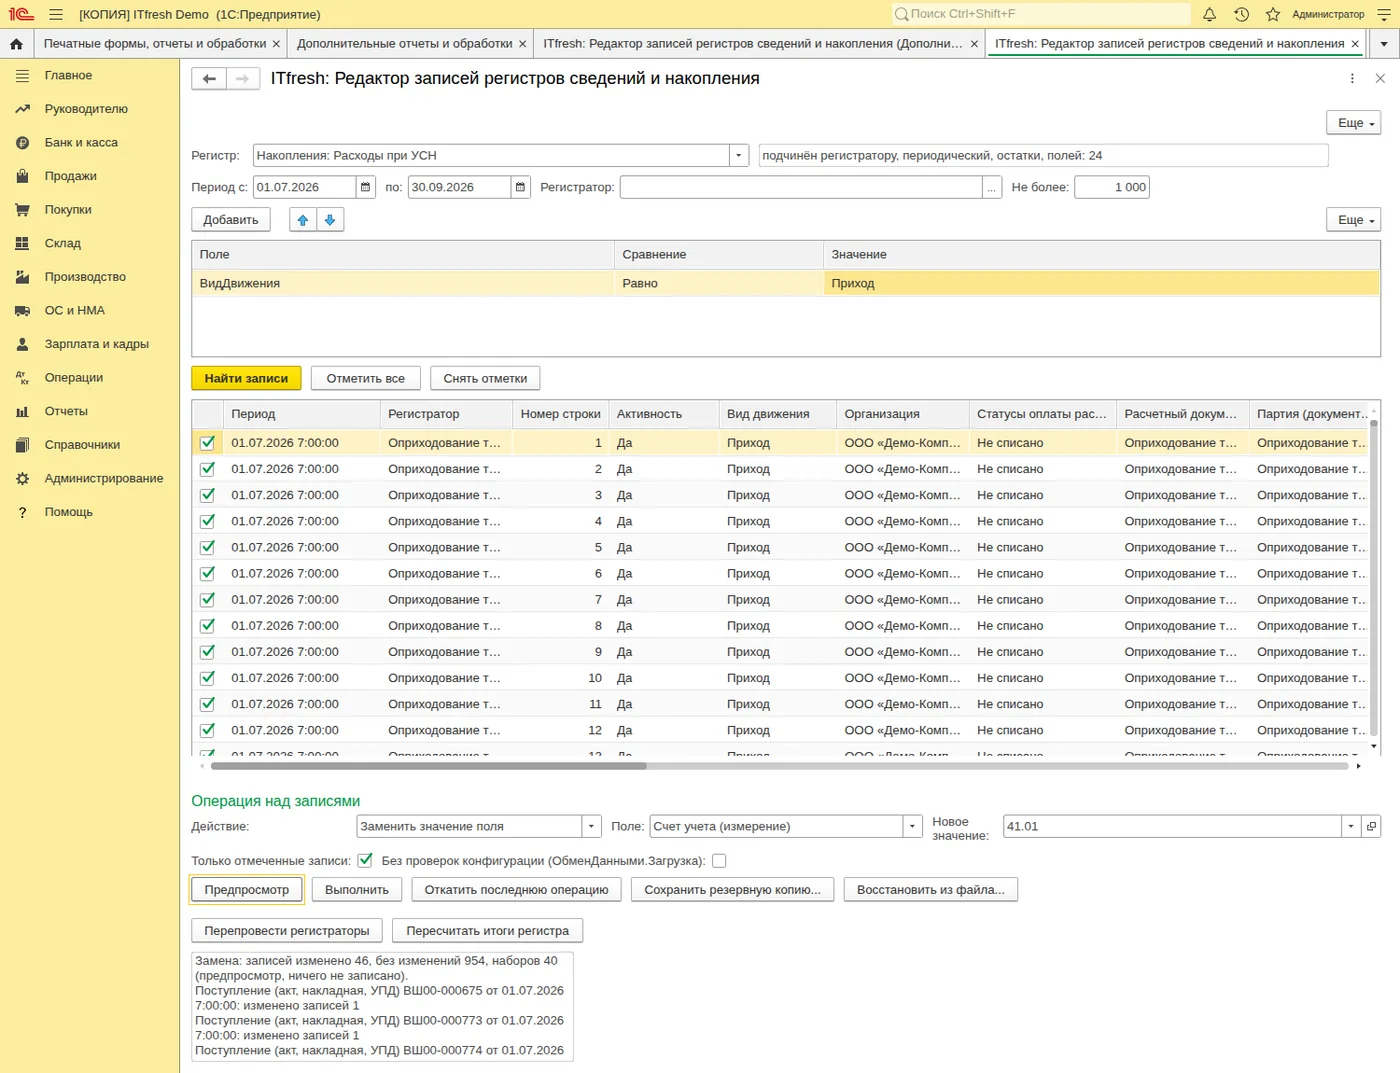The height and width of the screenshot is (1073, 1400).
Task: Uncheck the row with Номер строки 4
Action: [x=207, y=521]
